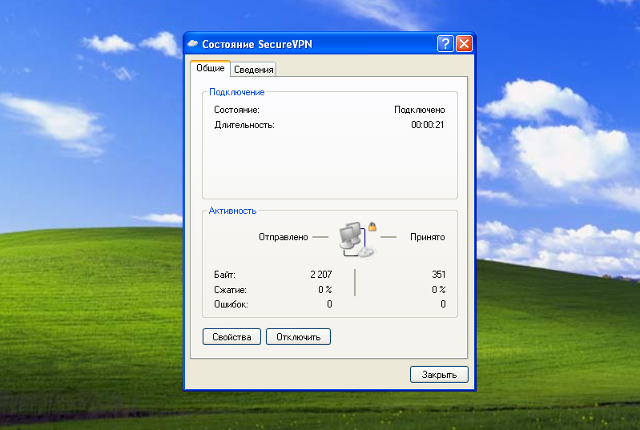Click the SecureVPN title bar cloud icon
This screenshot has width=640, height=430.
tap(193, 44)
